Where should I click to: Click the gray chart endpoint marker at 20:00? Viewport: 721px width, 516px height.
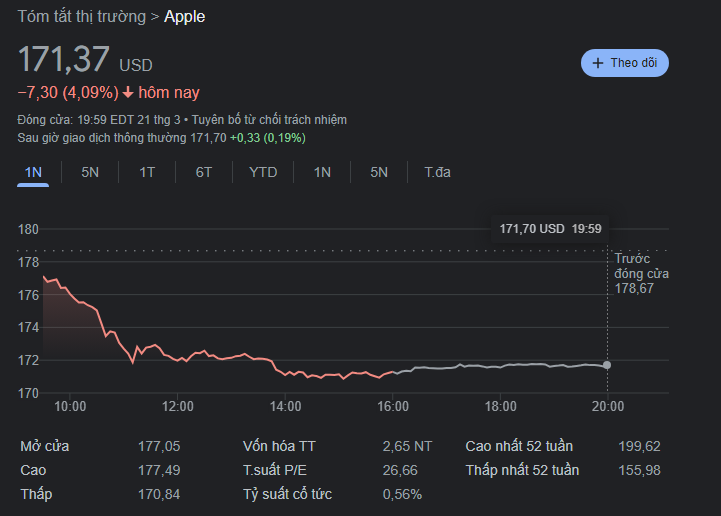tap(607, 365)
